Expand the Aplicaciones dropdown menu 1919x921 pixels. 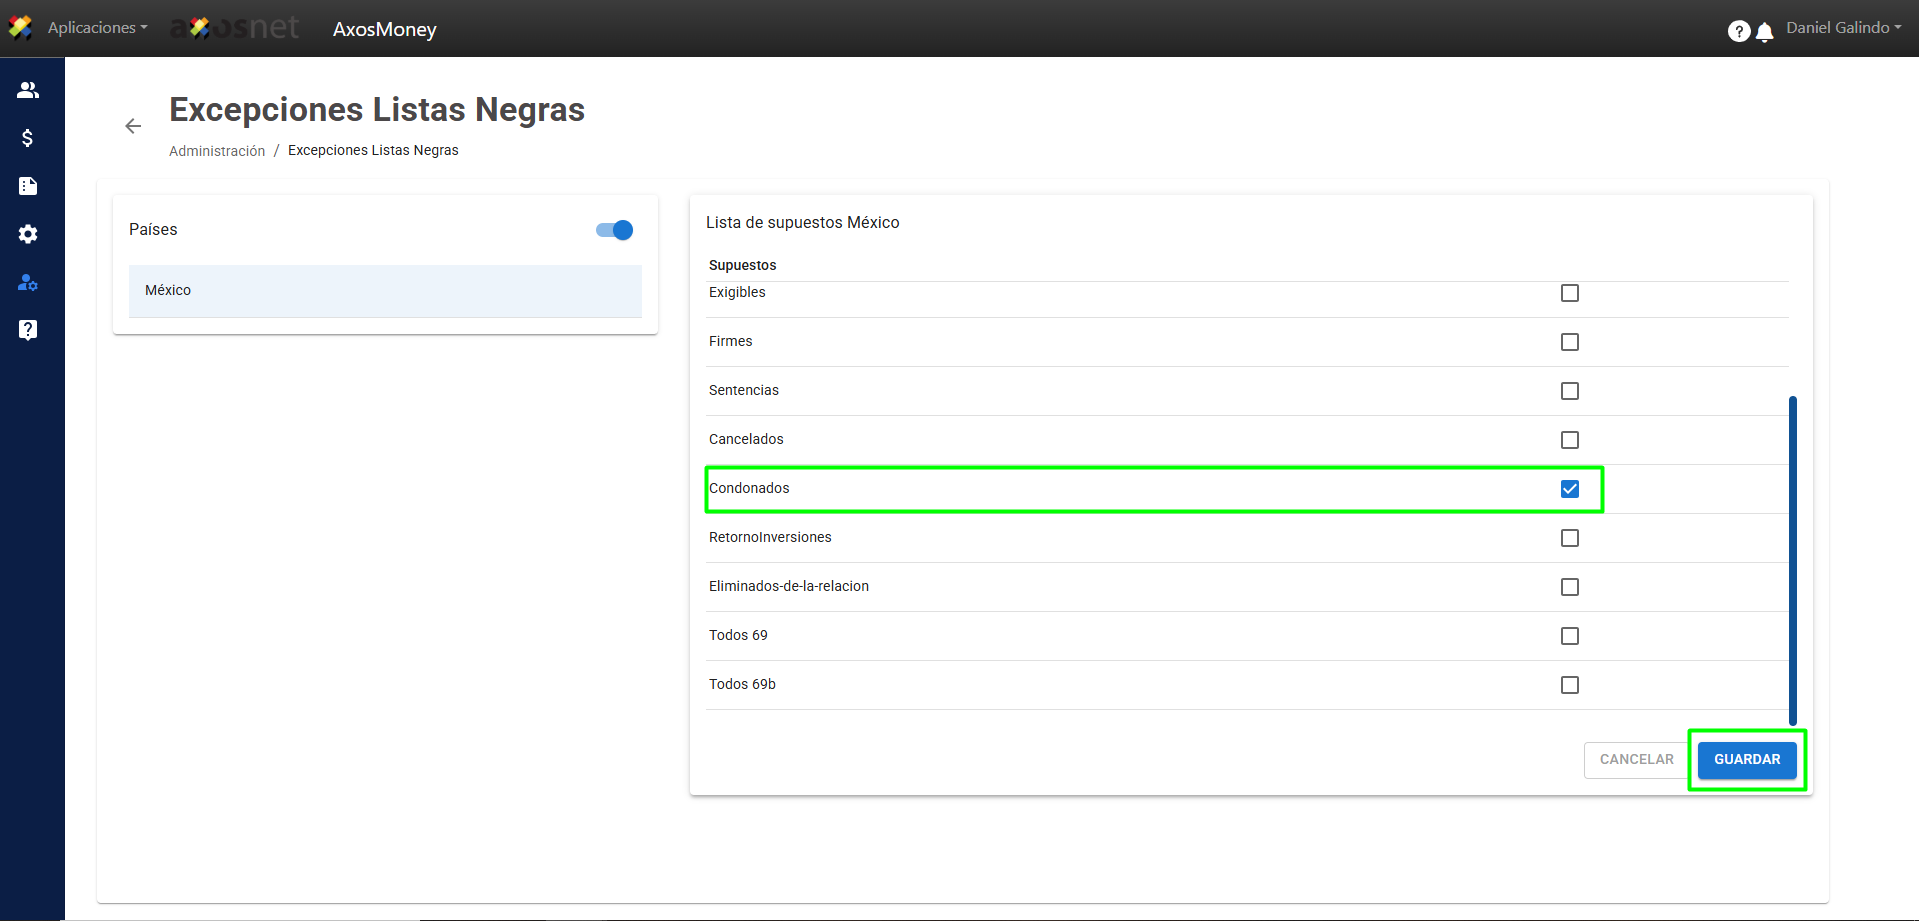click(97, 28)
